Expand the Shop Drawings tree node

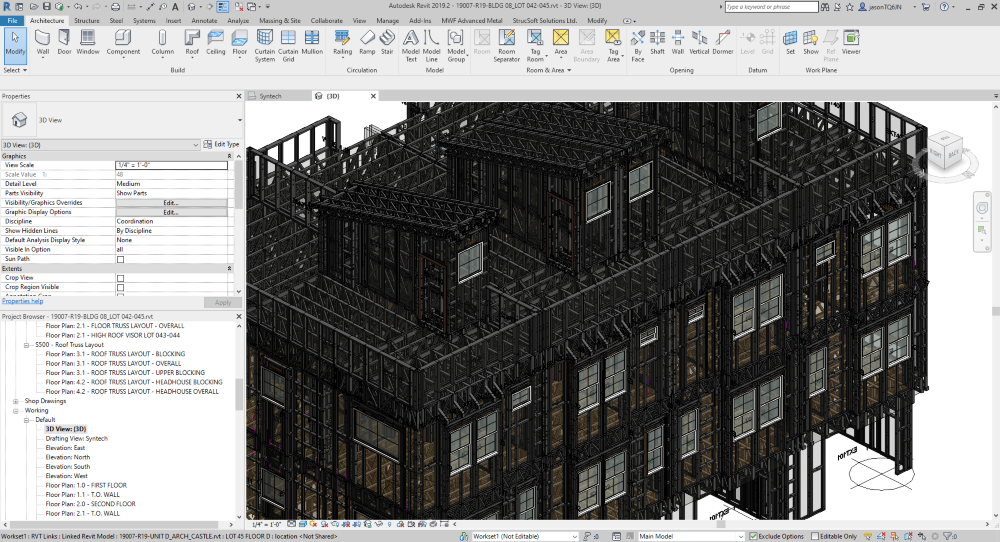coord(16,401)
